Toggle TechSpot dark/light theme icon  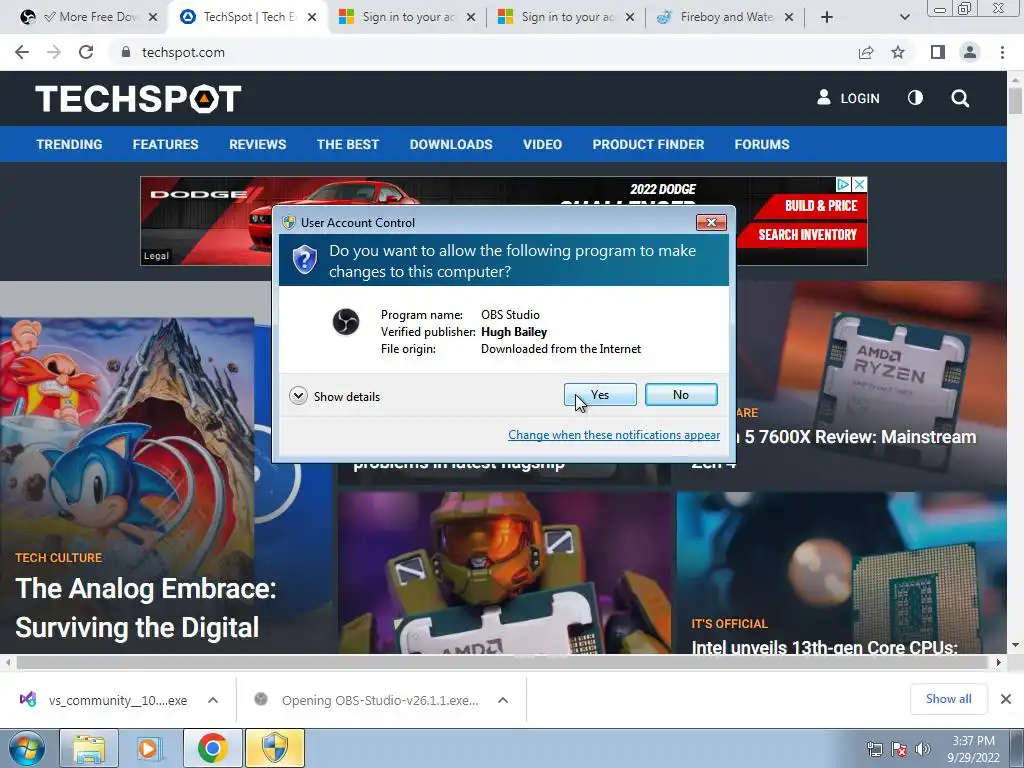[916, 98]
